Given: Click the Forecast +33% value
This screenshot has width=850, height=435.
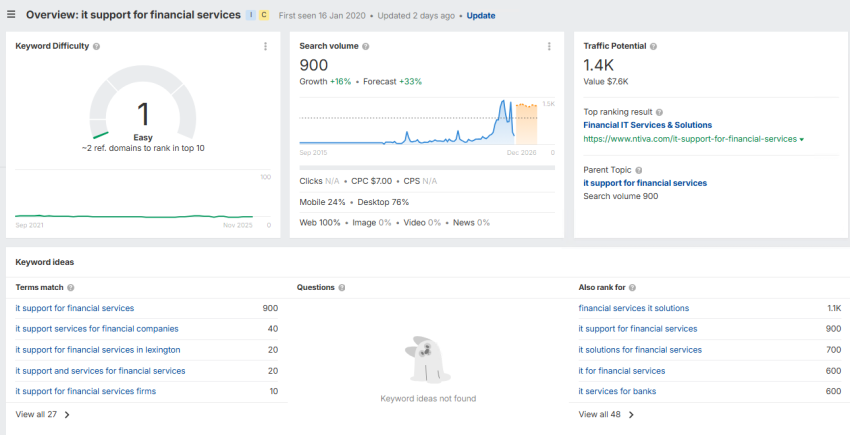Looking at the screenshot, I should click(410, 82).
